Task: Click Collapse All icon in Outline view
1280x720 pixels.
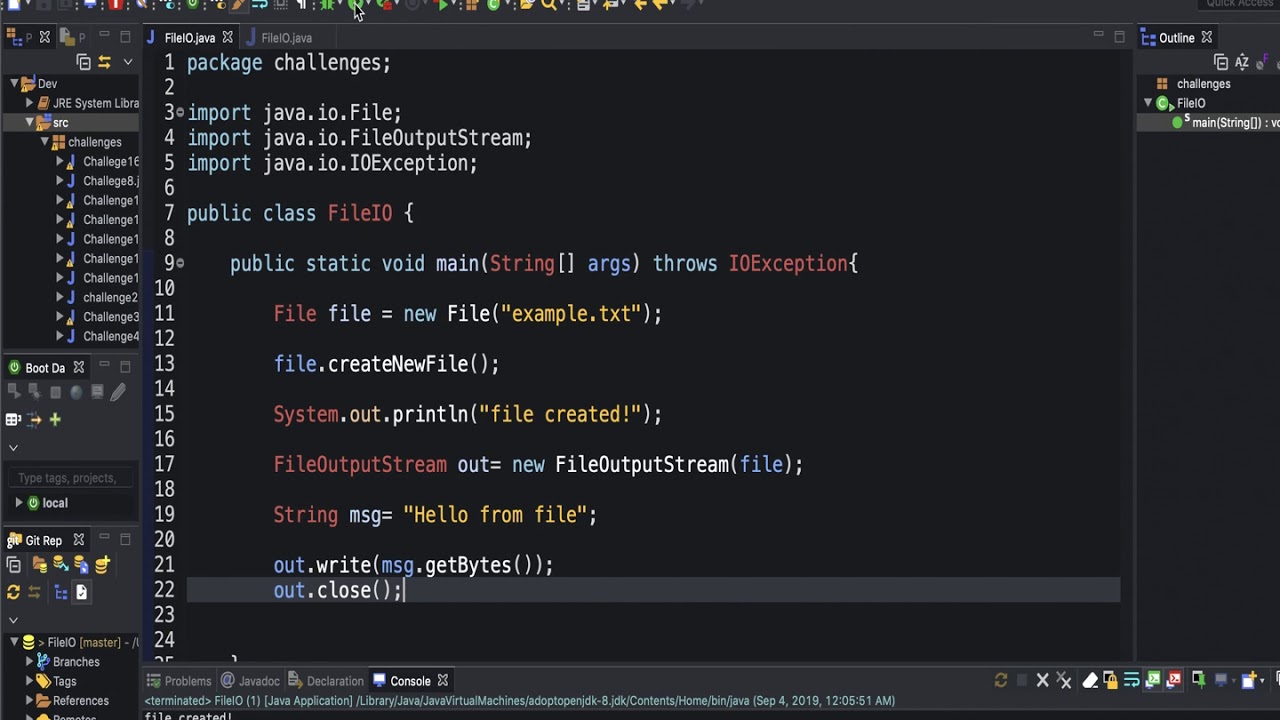Action: (x=1220, y=62)
